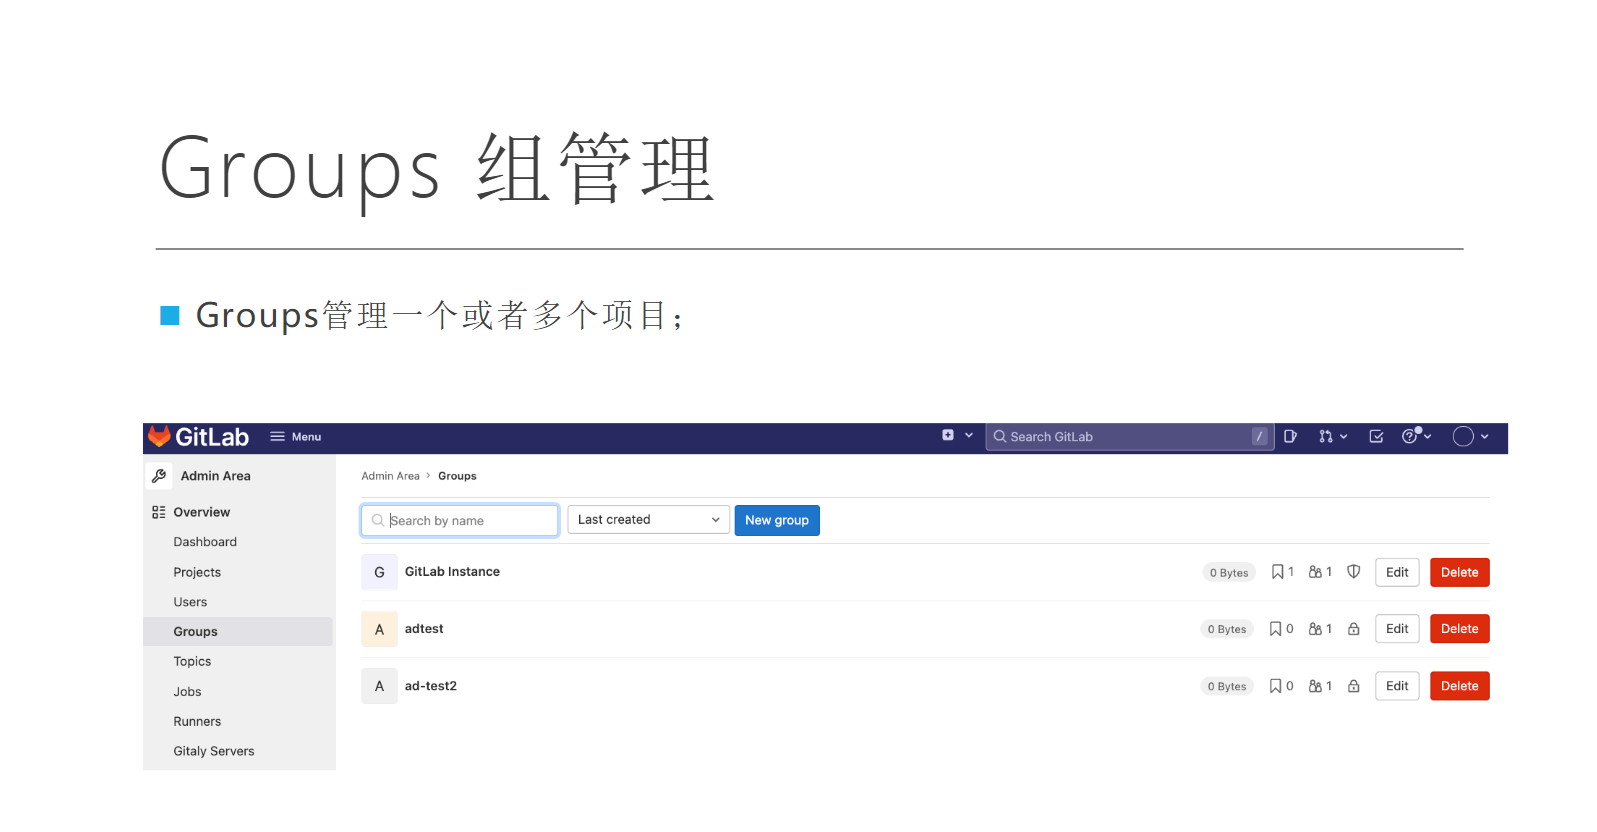Click members icon for adtest
Image resolution: width=1597 pixels, height=832 pixels.
1315,629
